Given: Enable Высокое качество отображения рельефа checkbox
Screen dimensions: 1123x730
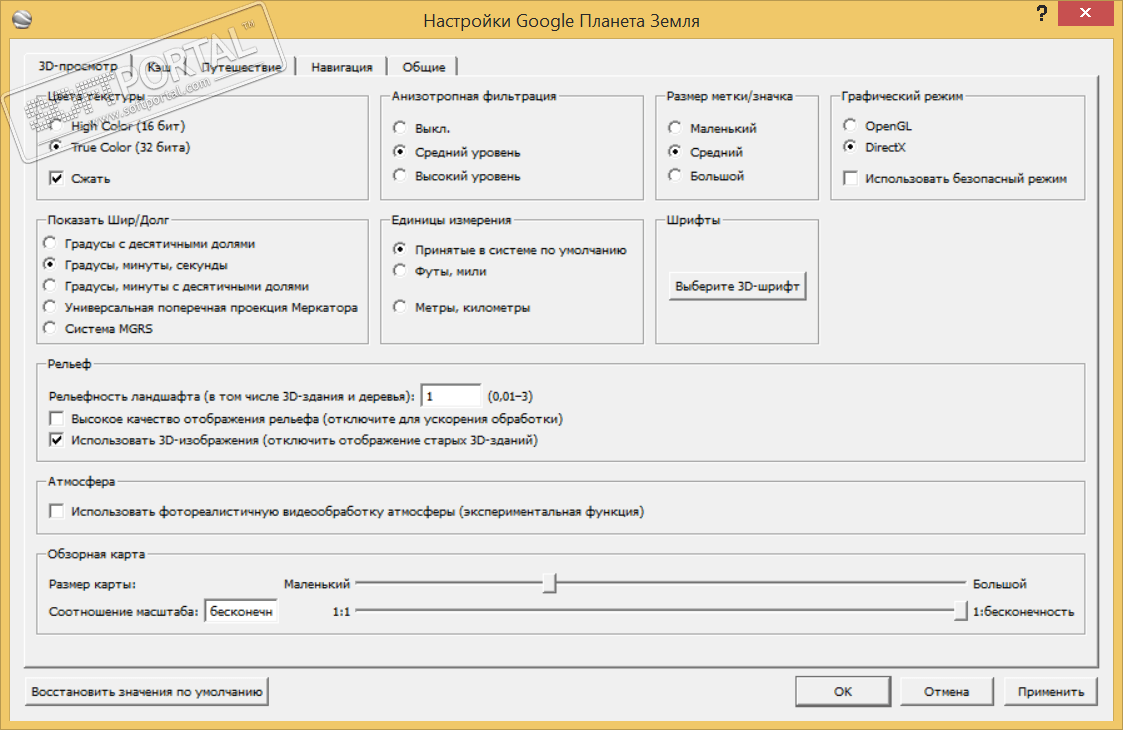Looking at the screenshot, I should click(x=306, y=418).
